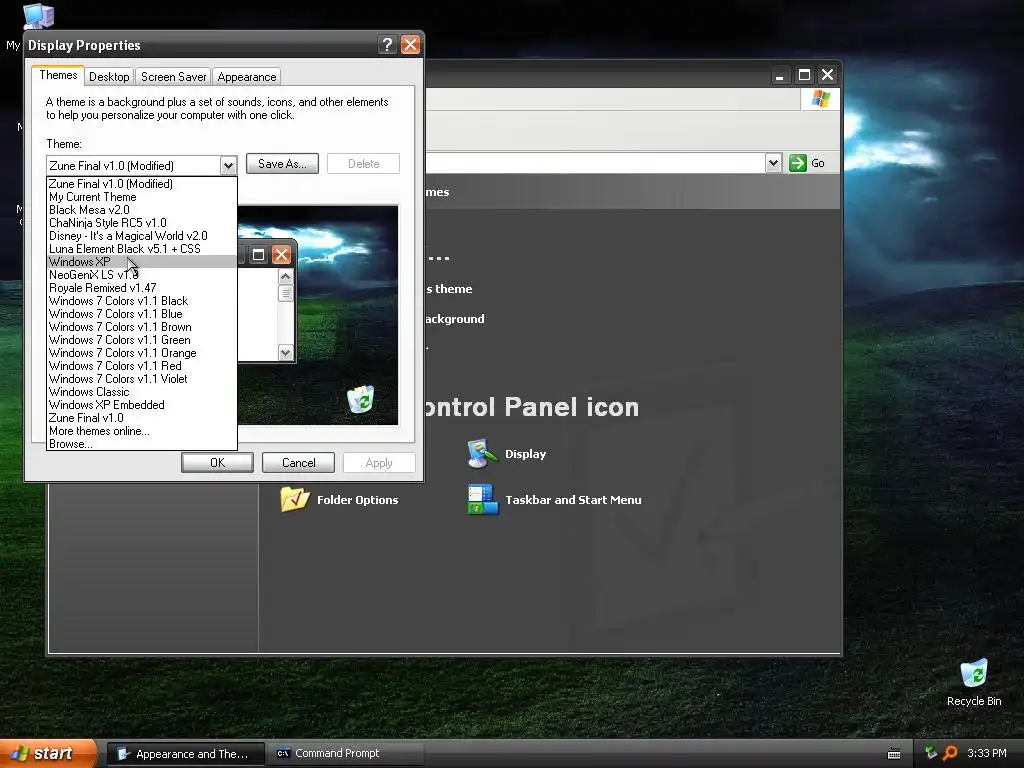Open the Folder Options icon
Screen dimensions: 1024x768
(x=340, y=500)
